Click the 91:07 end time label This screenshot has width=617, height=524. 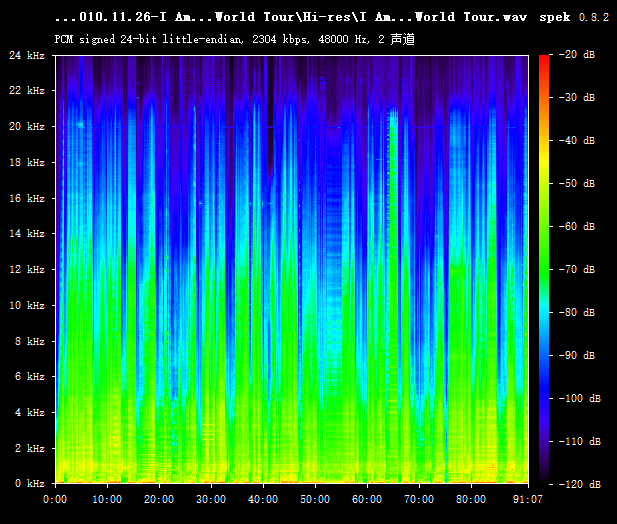[x=528, y=500]
